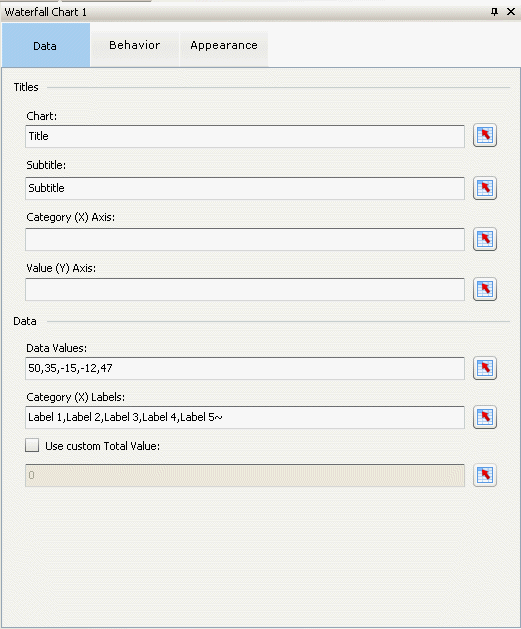
Task: Enable Use custom Total Value checkbox
Action: 32,445
